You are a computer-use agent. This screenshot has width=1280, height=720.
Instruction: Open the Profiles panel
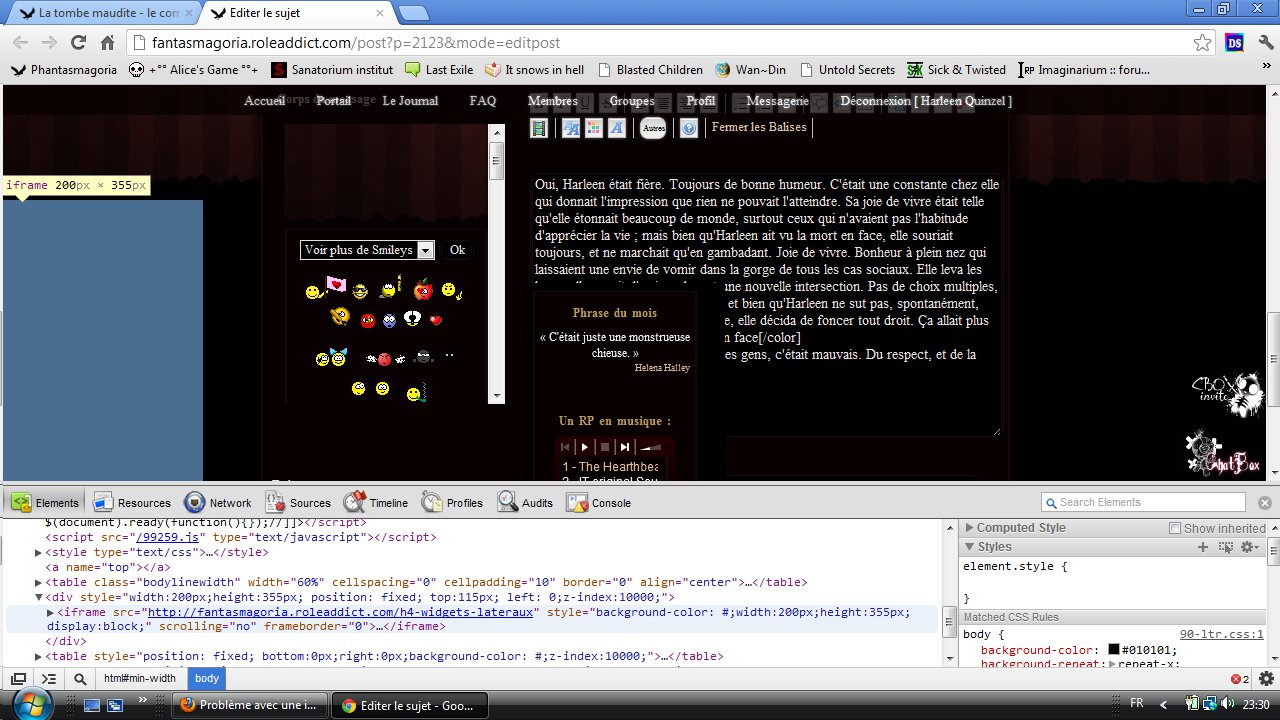453,503
